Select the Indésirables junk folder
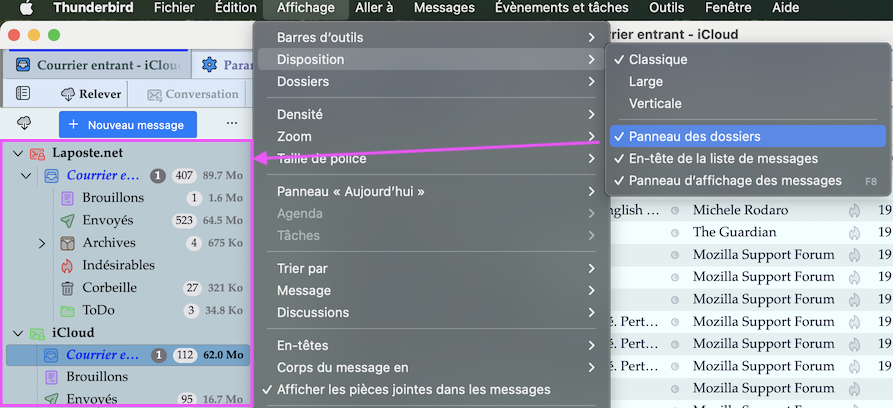 118,265
